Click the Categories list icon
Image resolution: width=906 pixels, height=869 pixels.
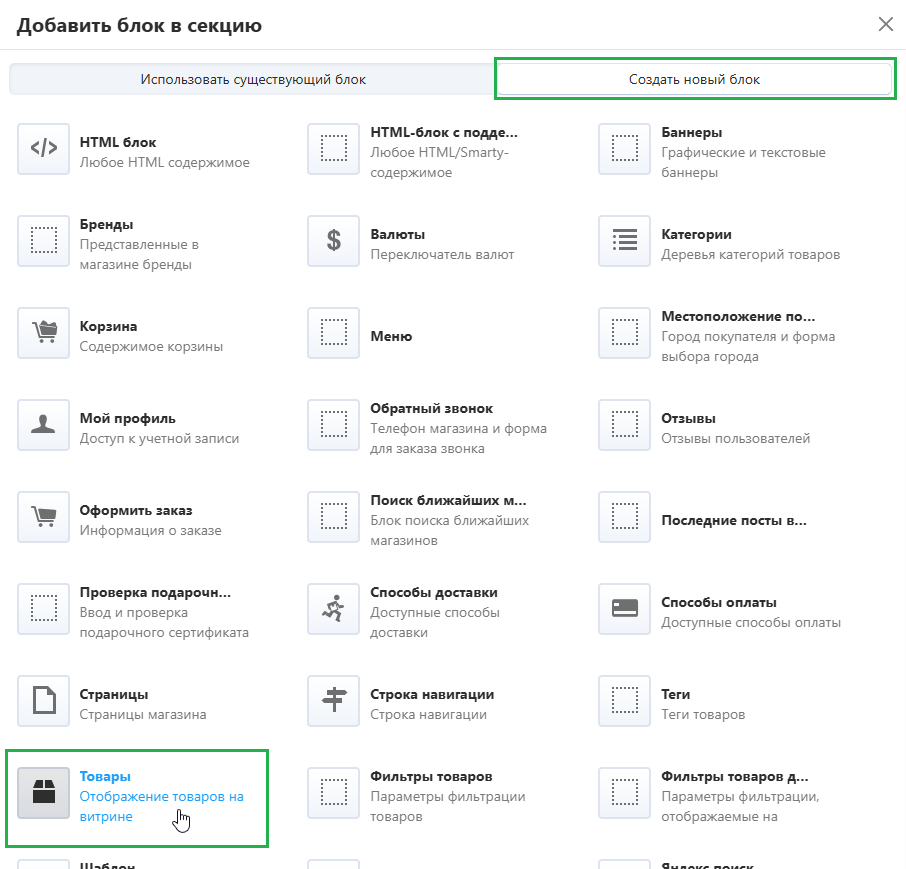tap(625, 241)
